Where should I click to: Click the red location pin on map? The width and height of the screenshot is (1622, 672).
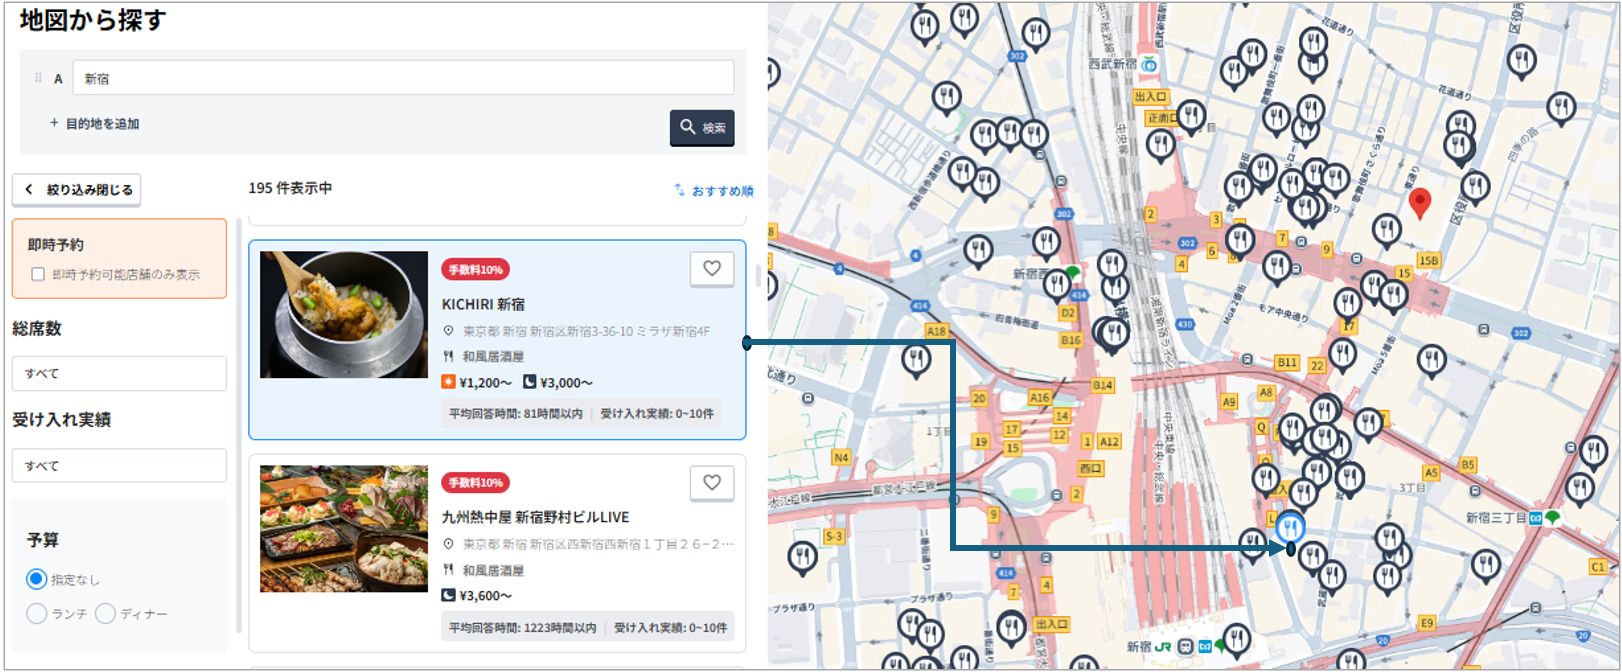point(1418,202)
